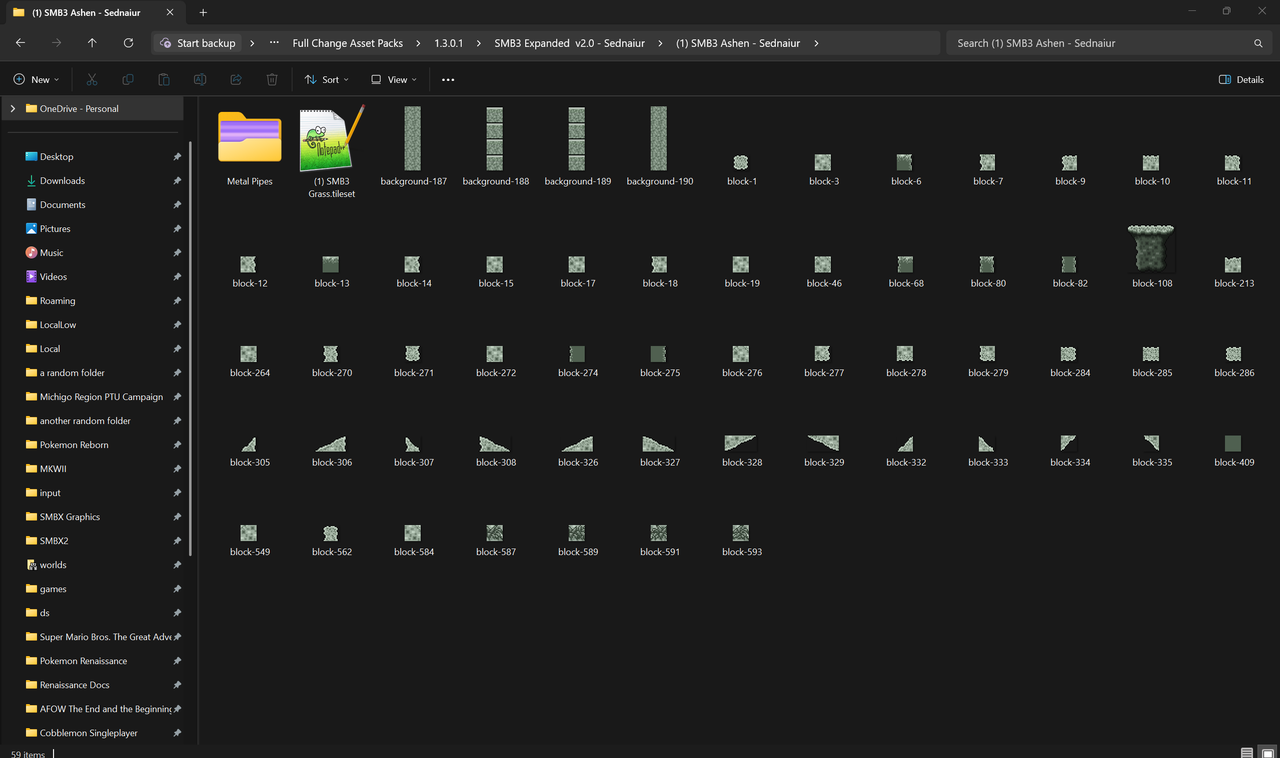Image resolution: width=1280 pixels, height=758 pixels.
Task: Open the New item dropdown
Action: click(x=36, y=79)
